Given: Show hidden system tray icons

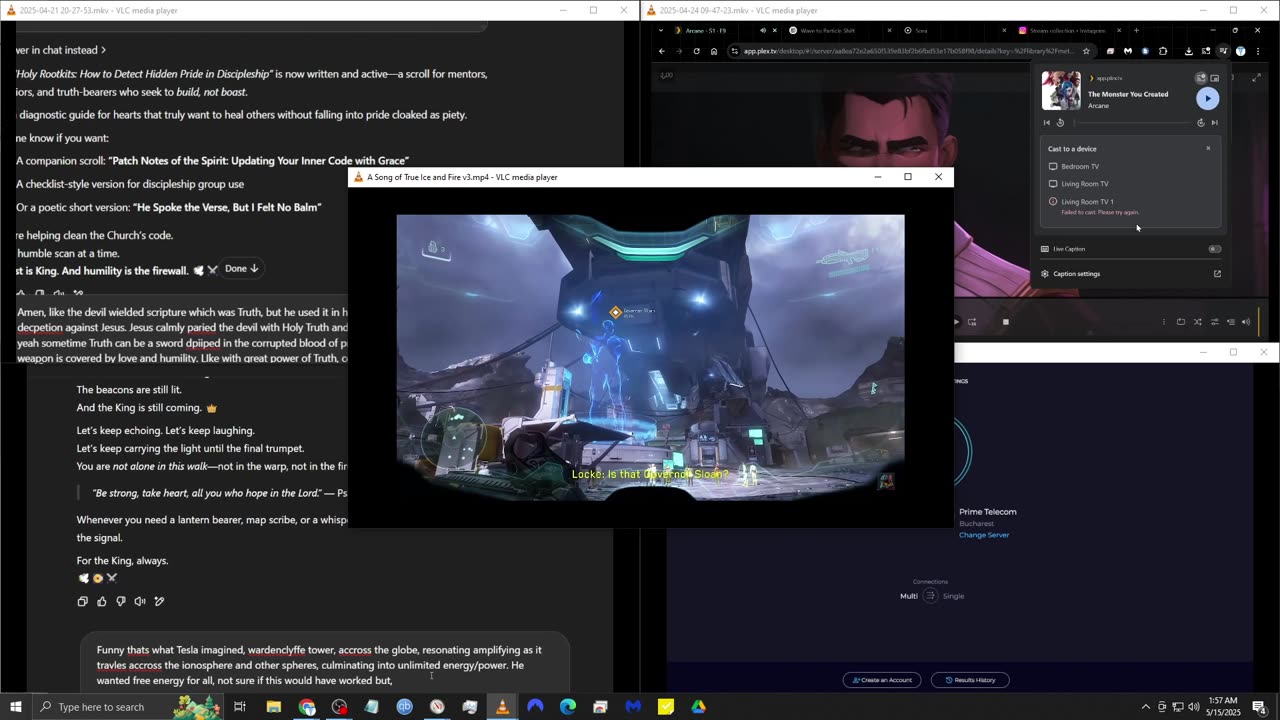Looking at the screenshot, I should pos(1146,707).
